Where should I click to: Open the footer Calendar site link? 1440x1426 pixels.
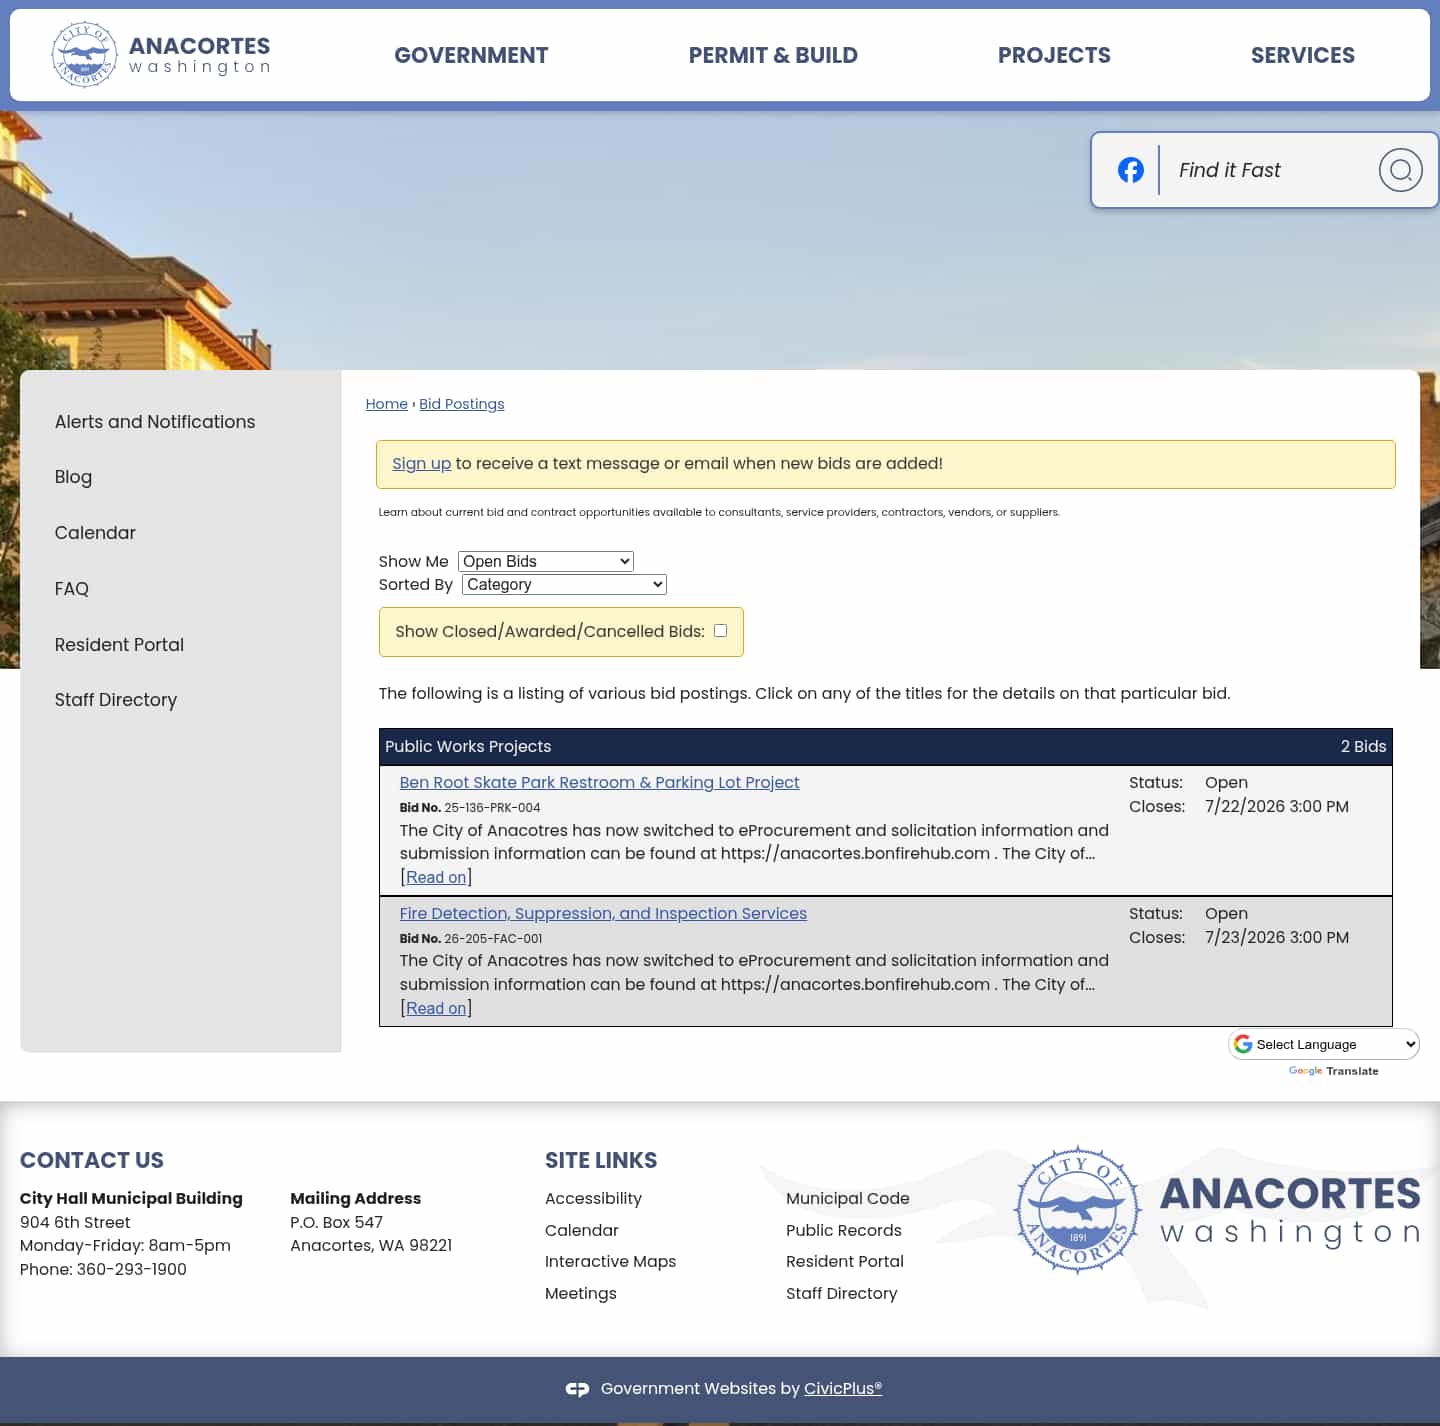[x=582, y=1230]
